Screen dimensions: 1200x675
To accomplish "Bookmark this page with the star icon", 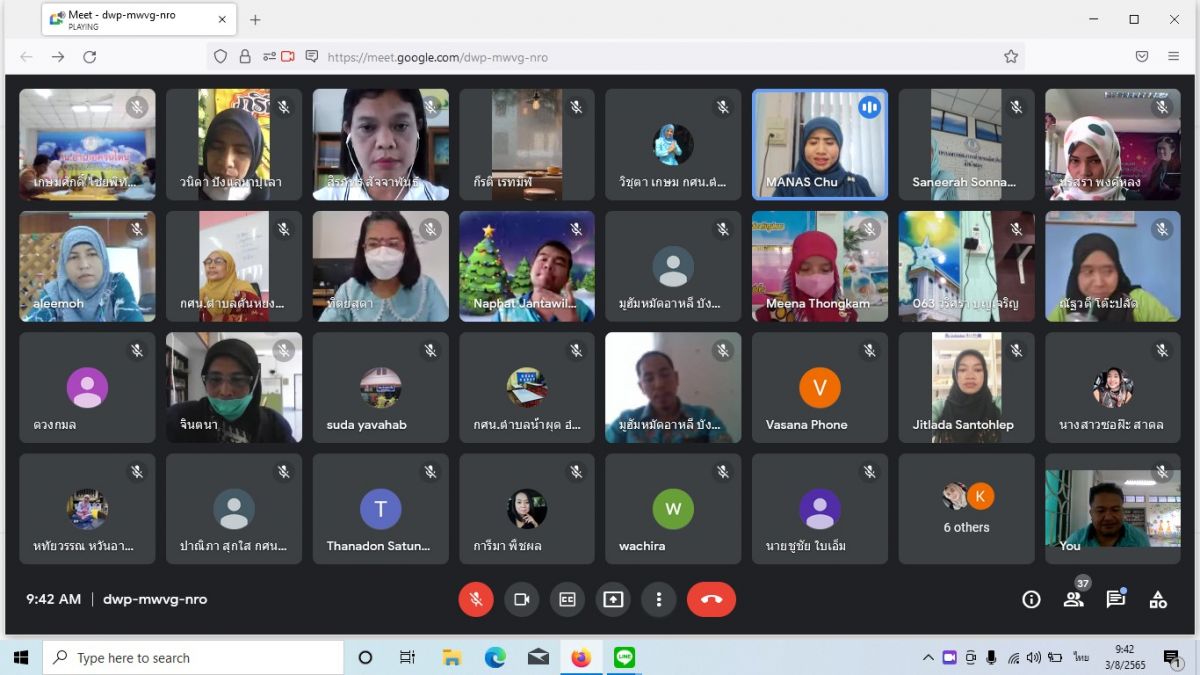I will coord(1011,57).
